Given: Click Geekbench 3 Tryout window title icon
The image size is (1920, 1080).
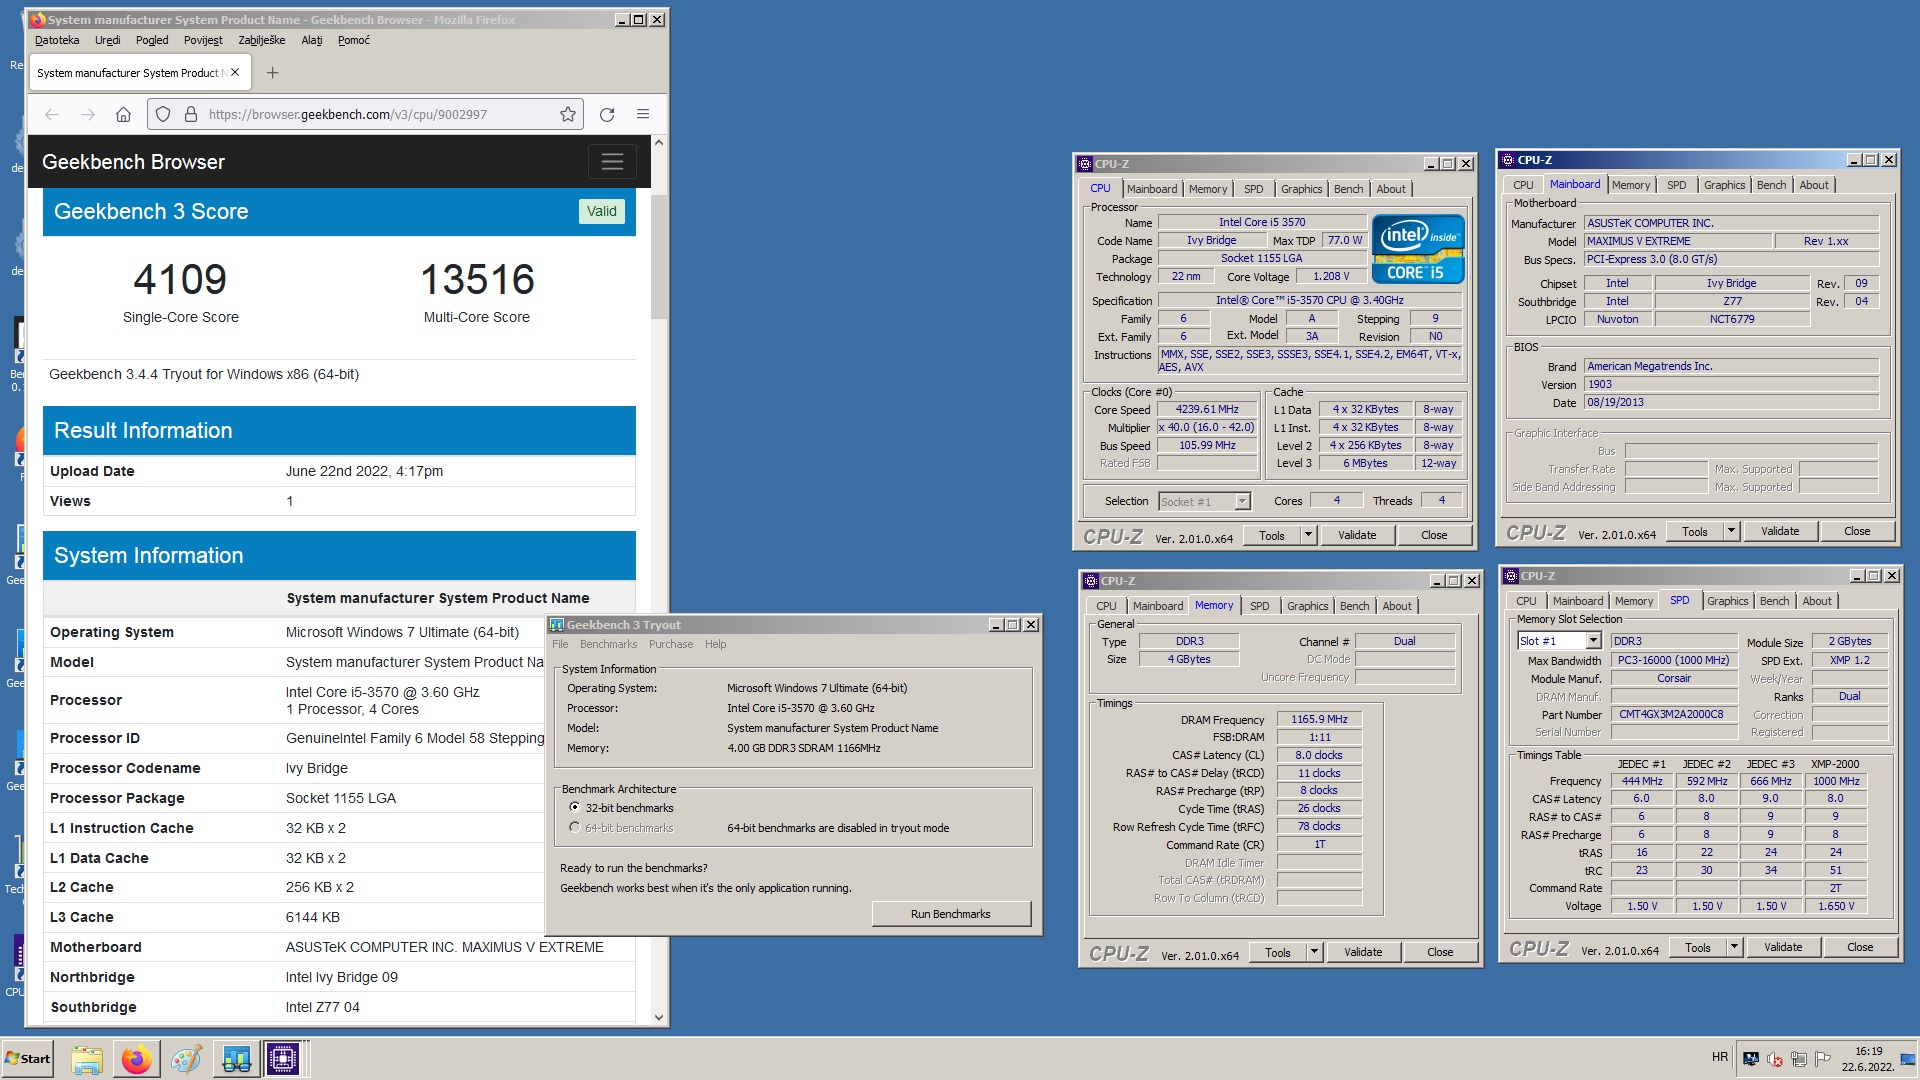Looking at the screenshot, I should tap(557, 625).
